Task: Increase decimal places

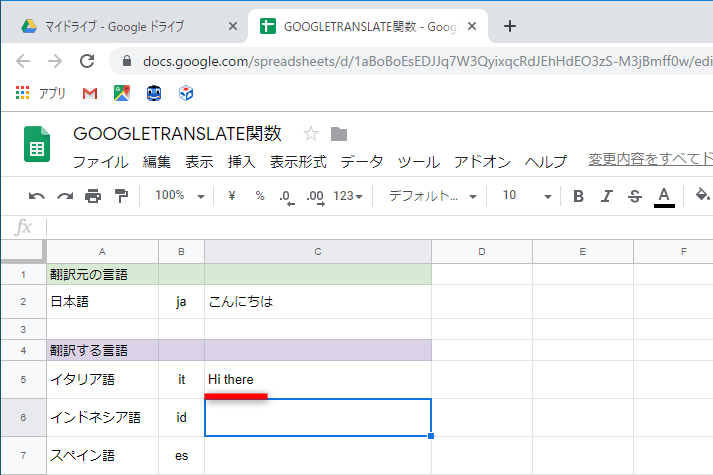Action: [x=315, y=197]
